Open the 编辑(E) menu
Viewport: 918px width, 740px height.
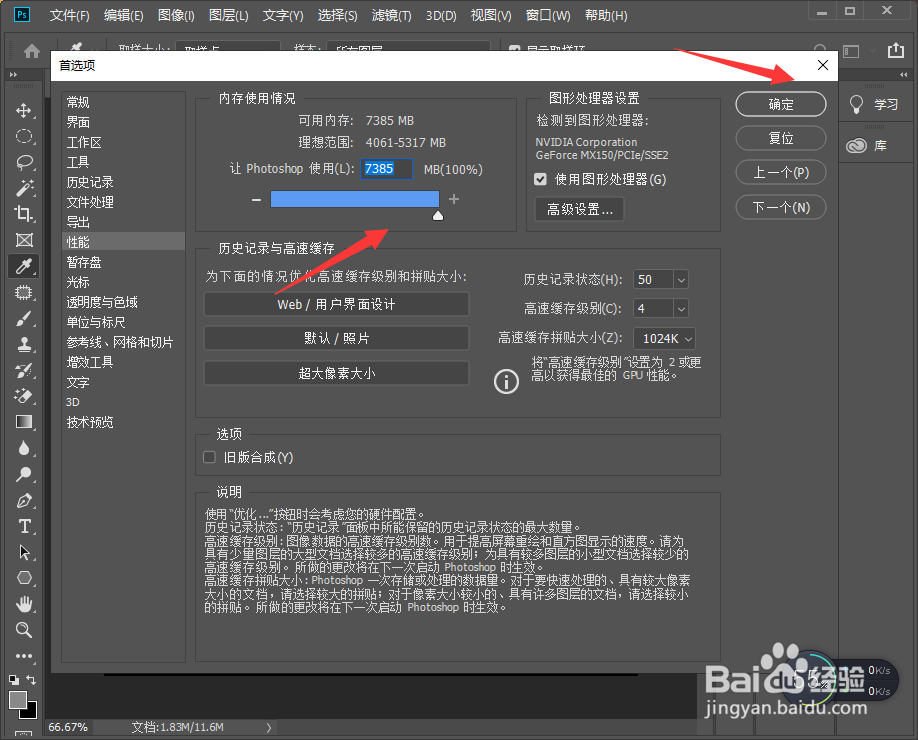point(123,16)
